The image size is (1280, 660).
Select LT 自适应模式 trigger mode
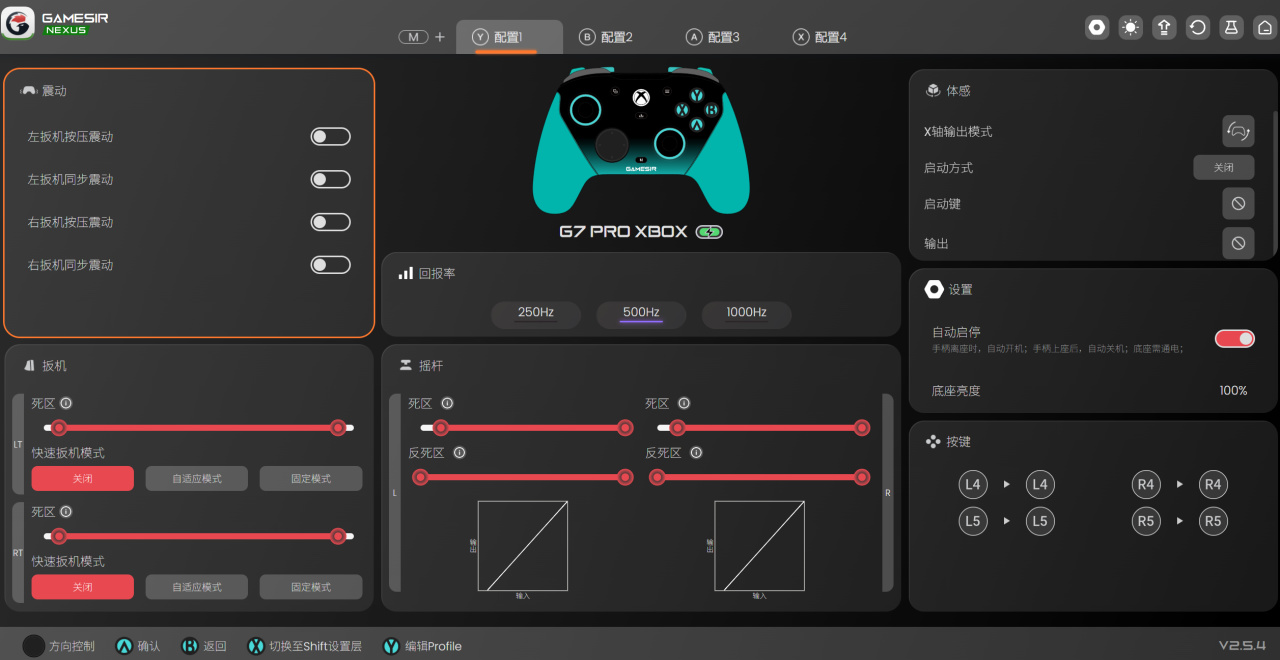coord(196,479)
